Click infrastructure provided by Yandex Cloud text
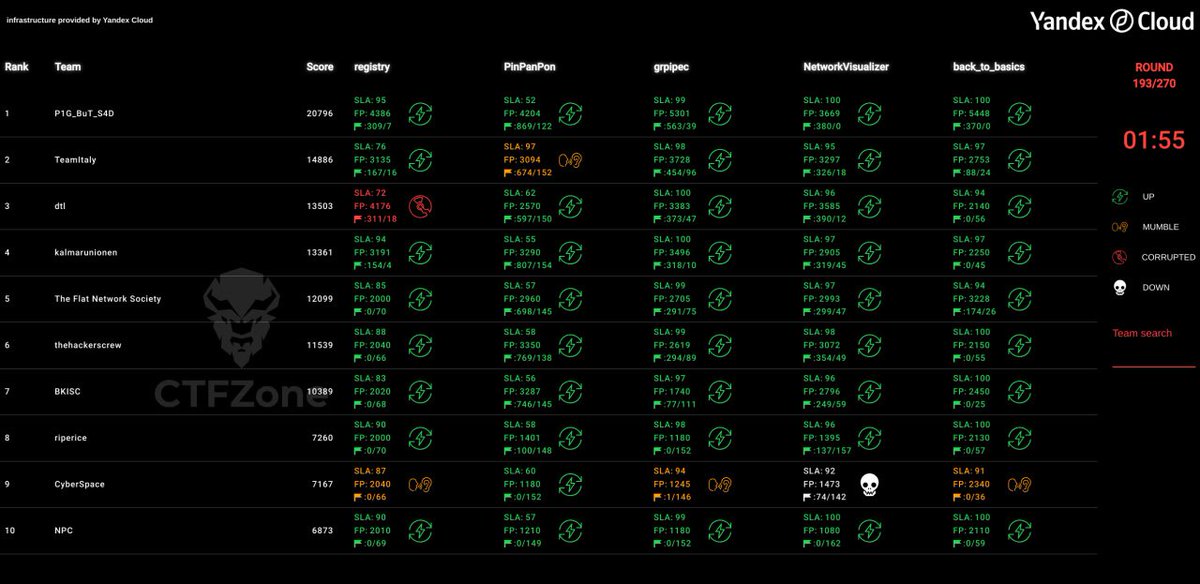1200x584 pixels. pos(79,20)
